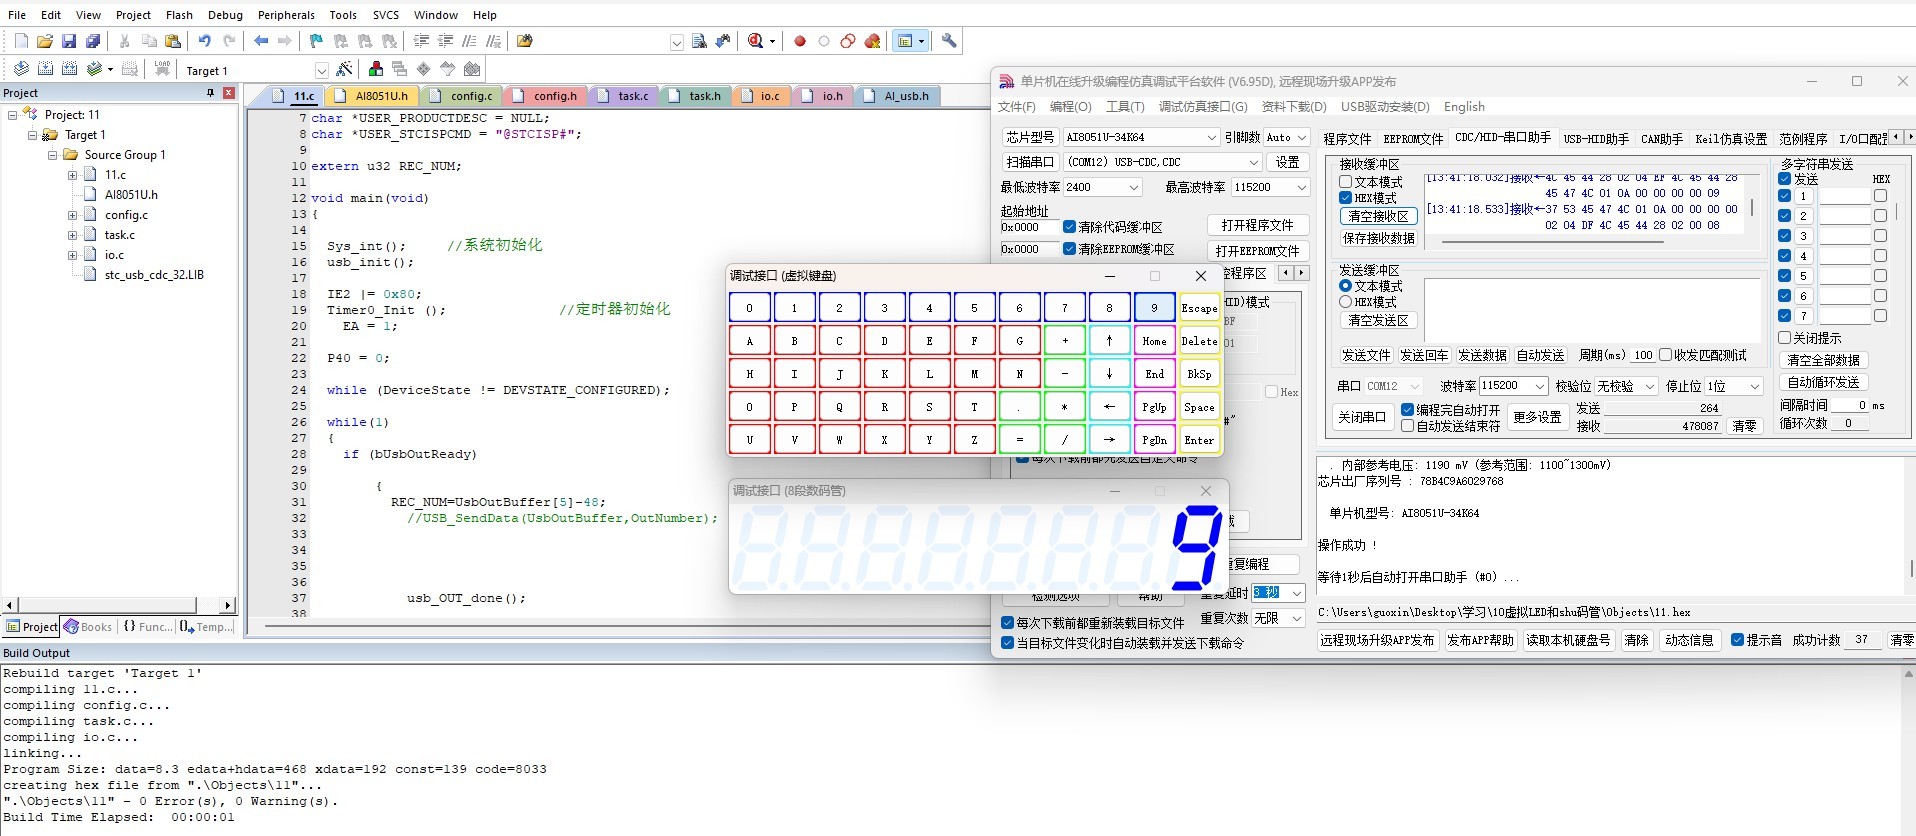1916x836 pixels.
Task: Open the Target 1 selector dropdown
Action: pos(321,70)
